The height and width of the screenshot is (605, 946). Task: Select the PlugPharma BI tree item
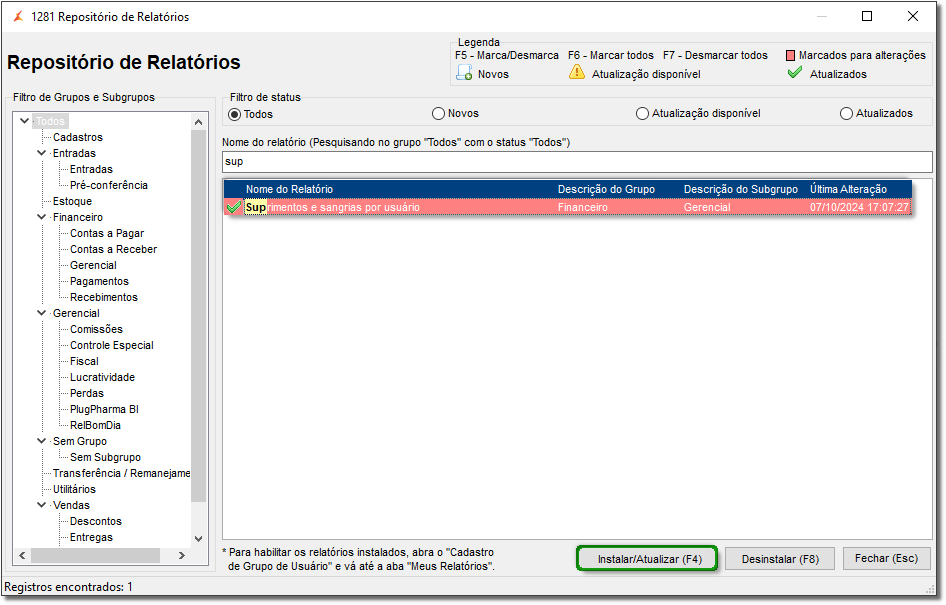click(x=104, y=409)
